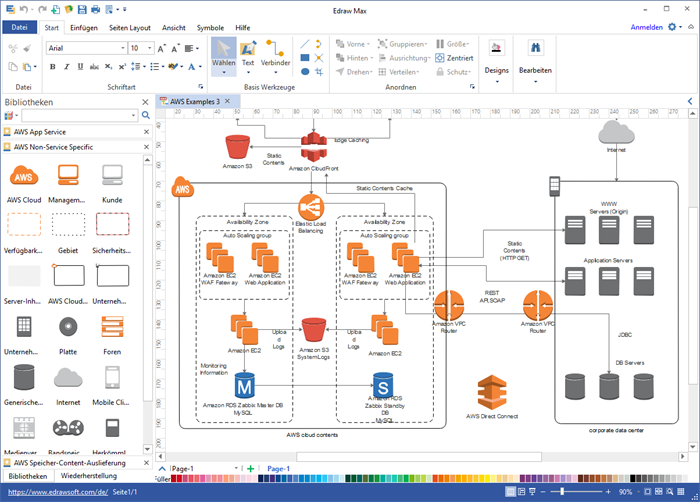
Task: Click the Text tool icon
Action: tap(248, 49)
